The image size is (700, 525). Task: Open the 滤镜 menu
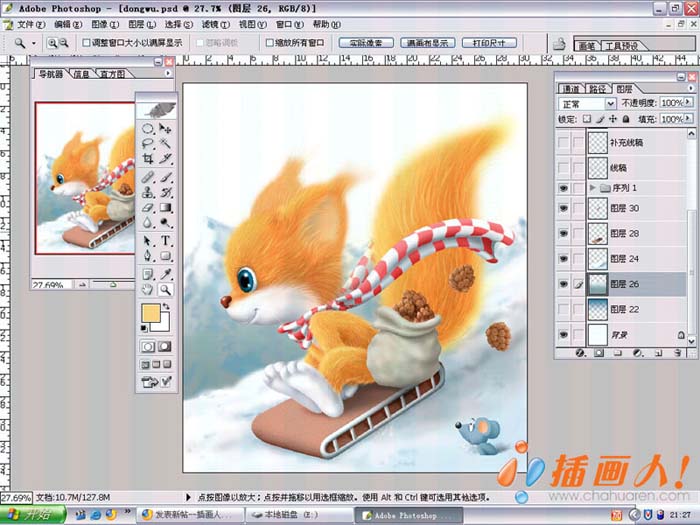pyautogui.click(x=216, y=25)
